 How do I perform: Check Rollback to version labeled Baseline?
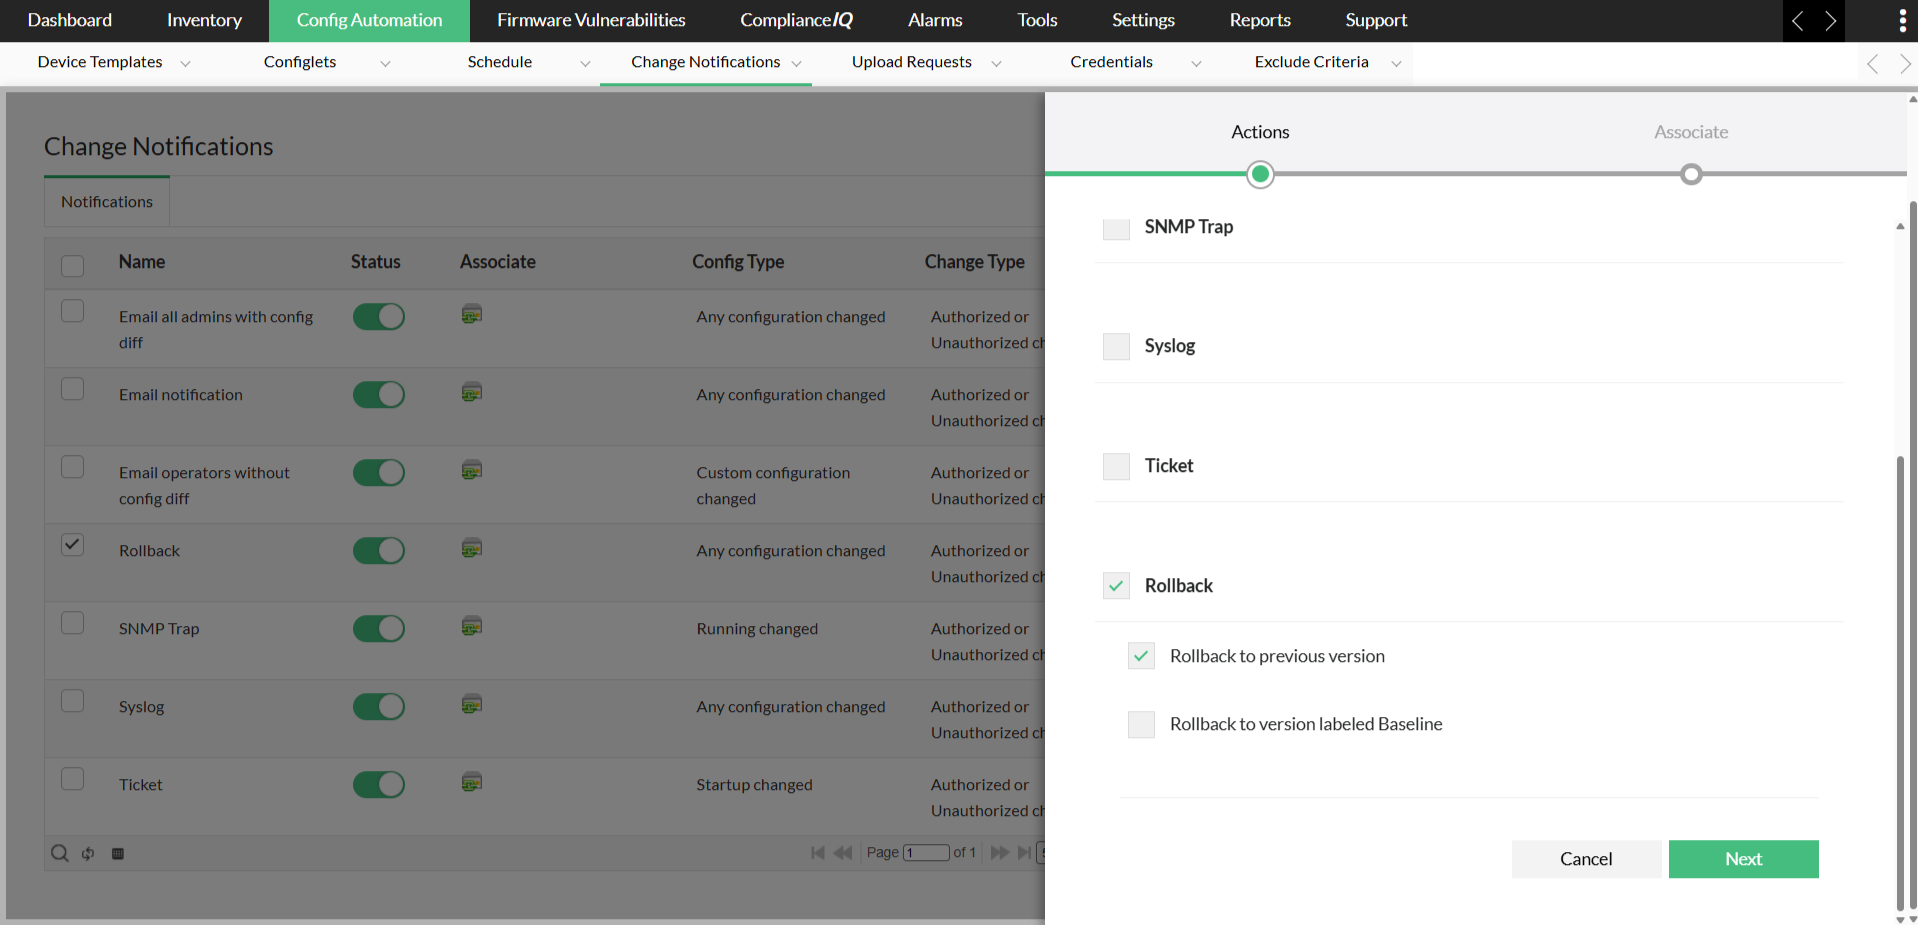[1141, 724]
